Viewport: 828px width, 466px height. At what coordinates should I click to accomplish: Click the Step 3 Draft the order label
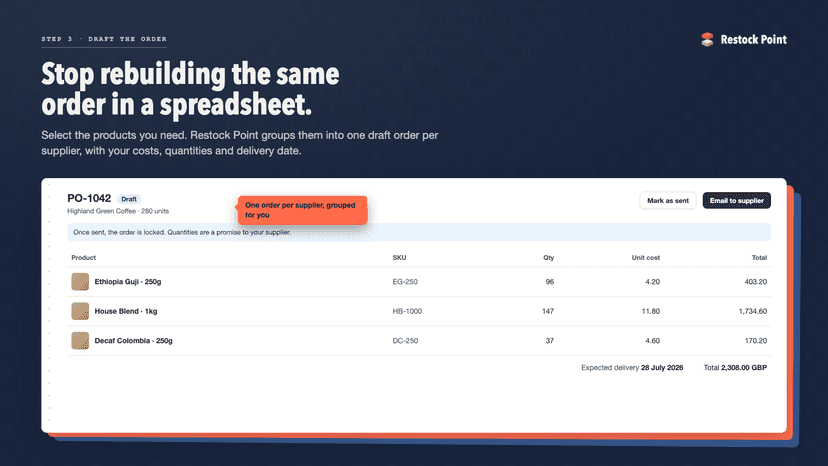pos(104,39)
